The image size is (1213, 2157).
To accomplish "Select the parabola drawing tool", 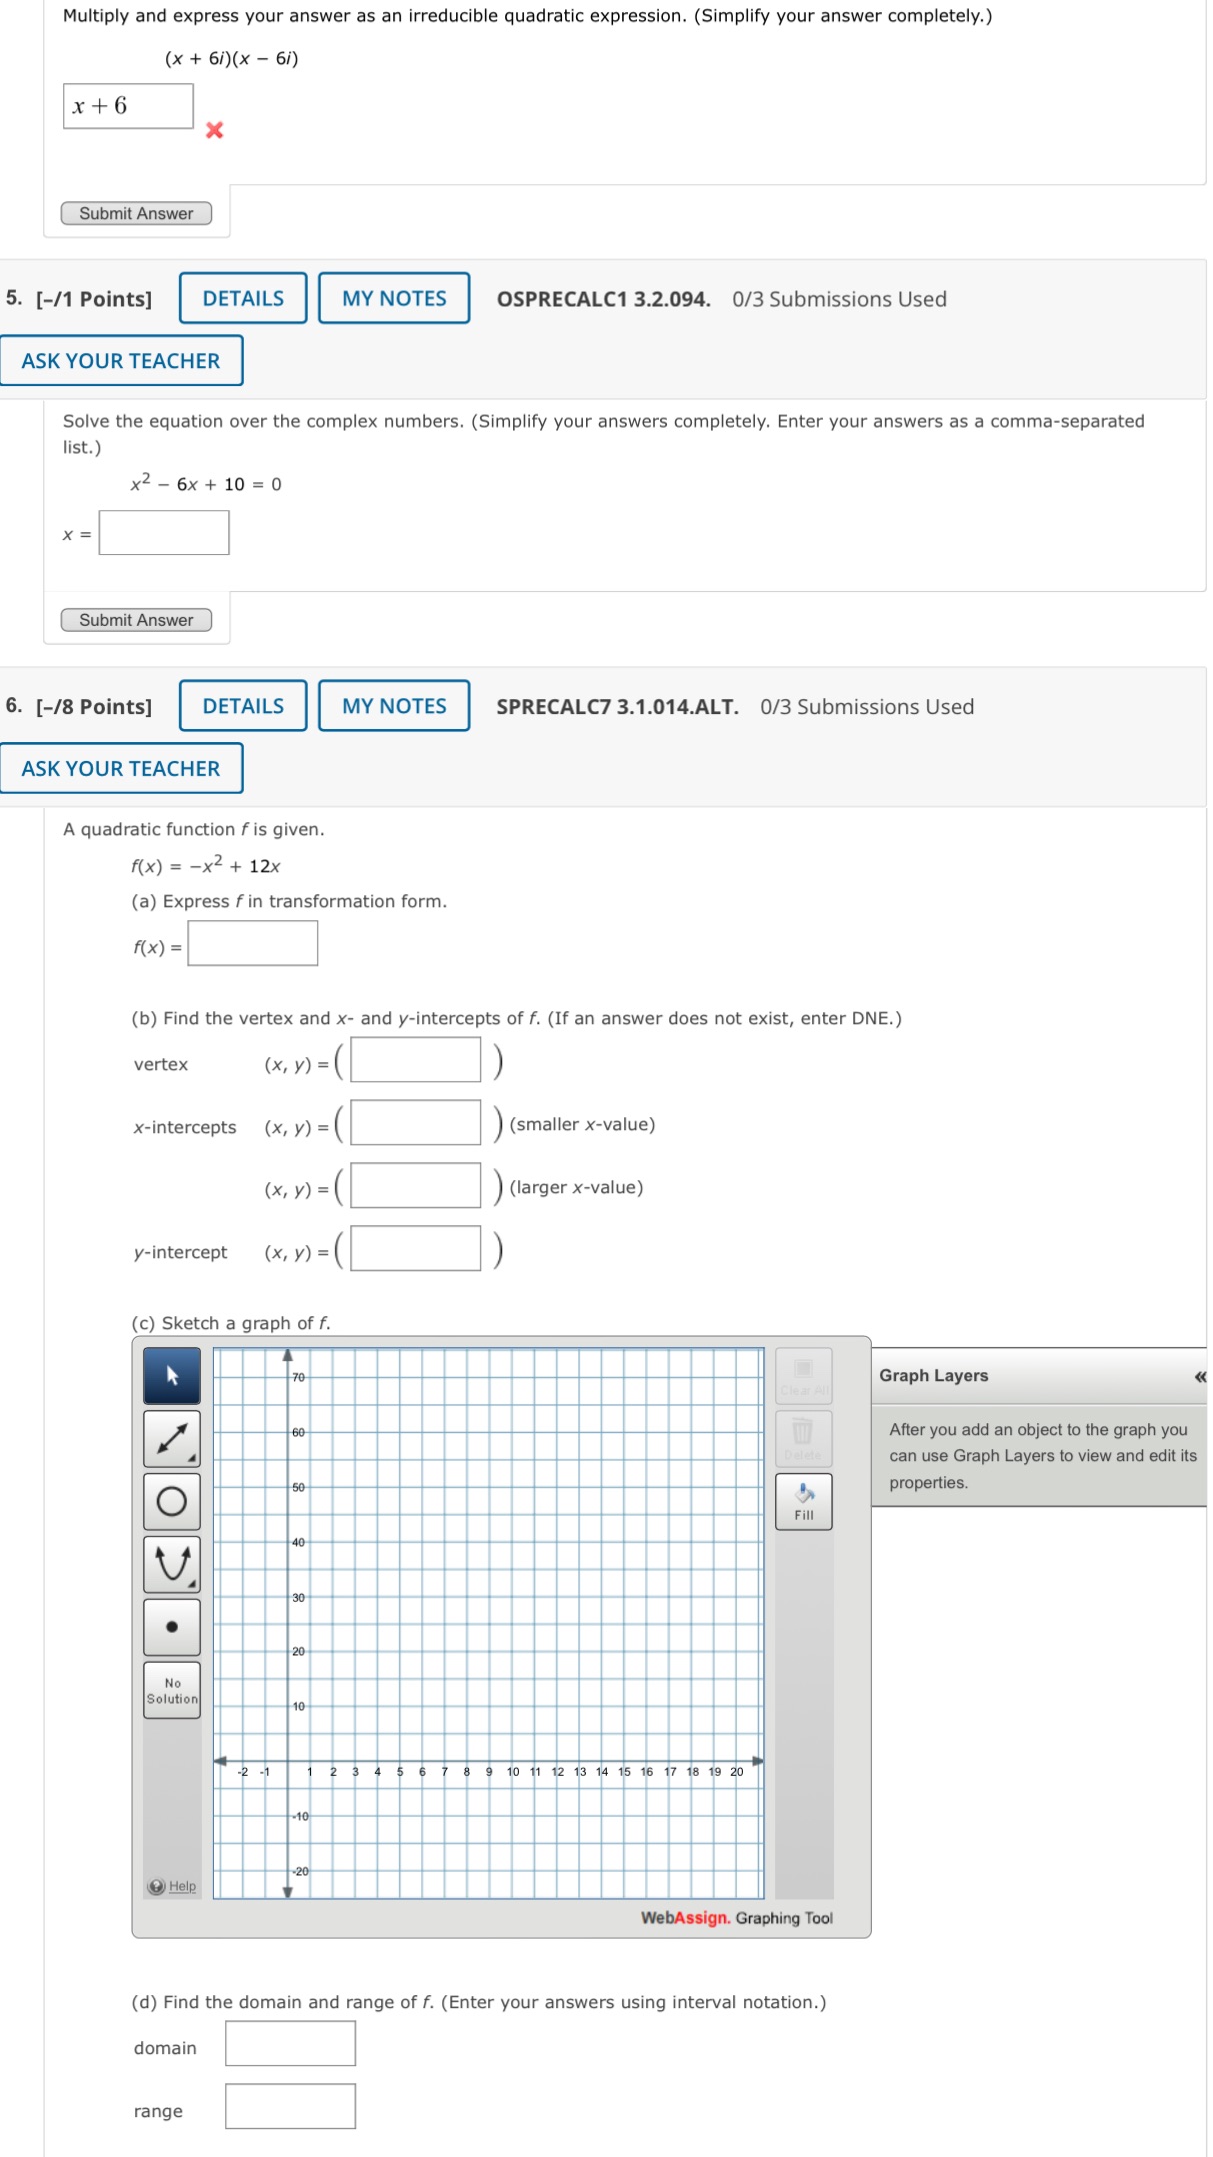I will pos(170,1562).
